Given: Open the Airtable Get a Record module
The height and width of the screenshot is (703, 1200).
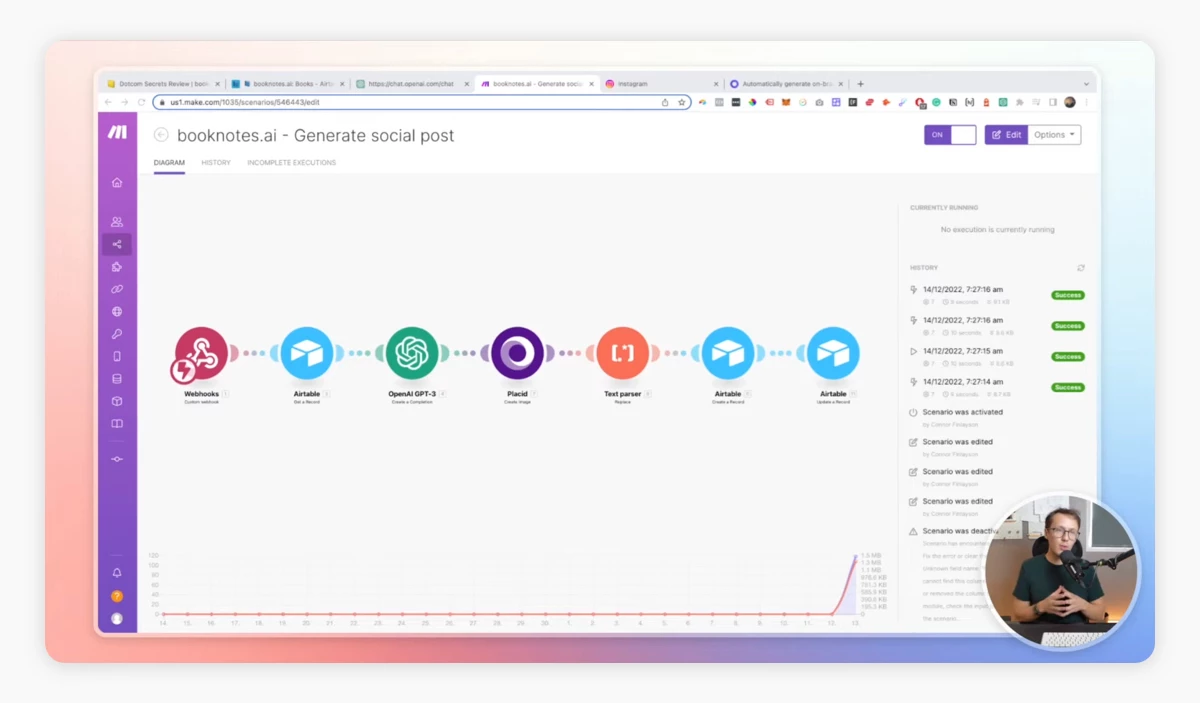Looking at the screenshot, I should [307, 353].
